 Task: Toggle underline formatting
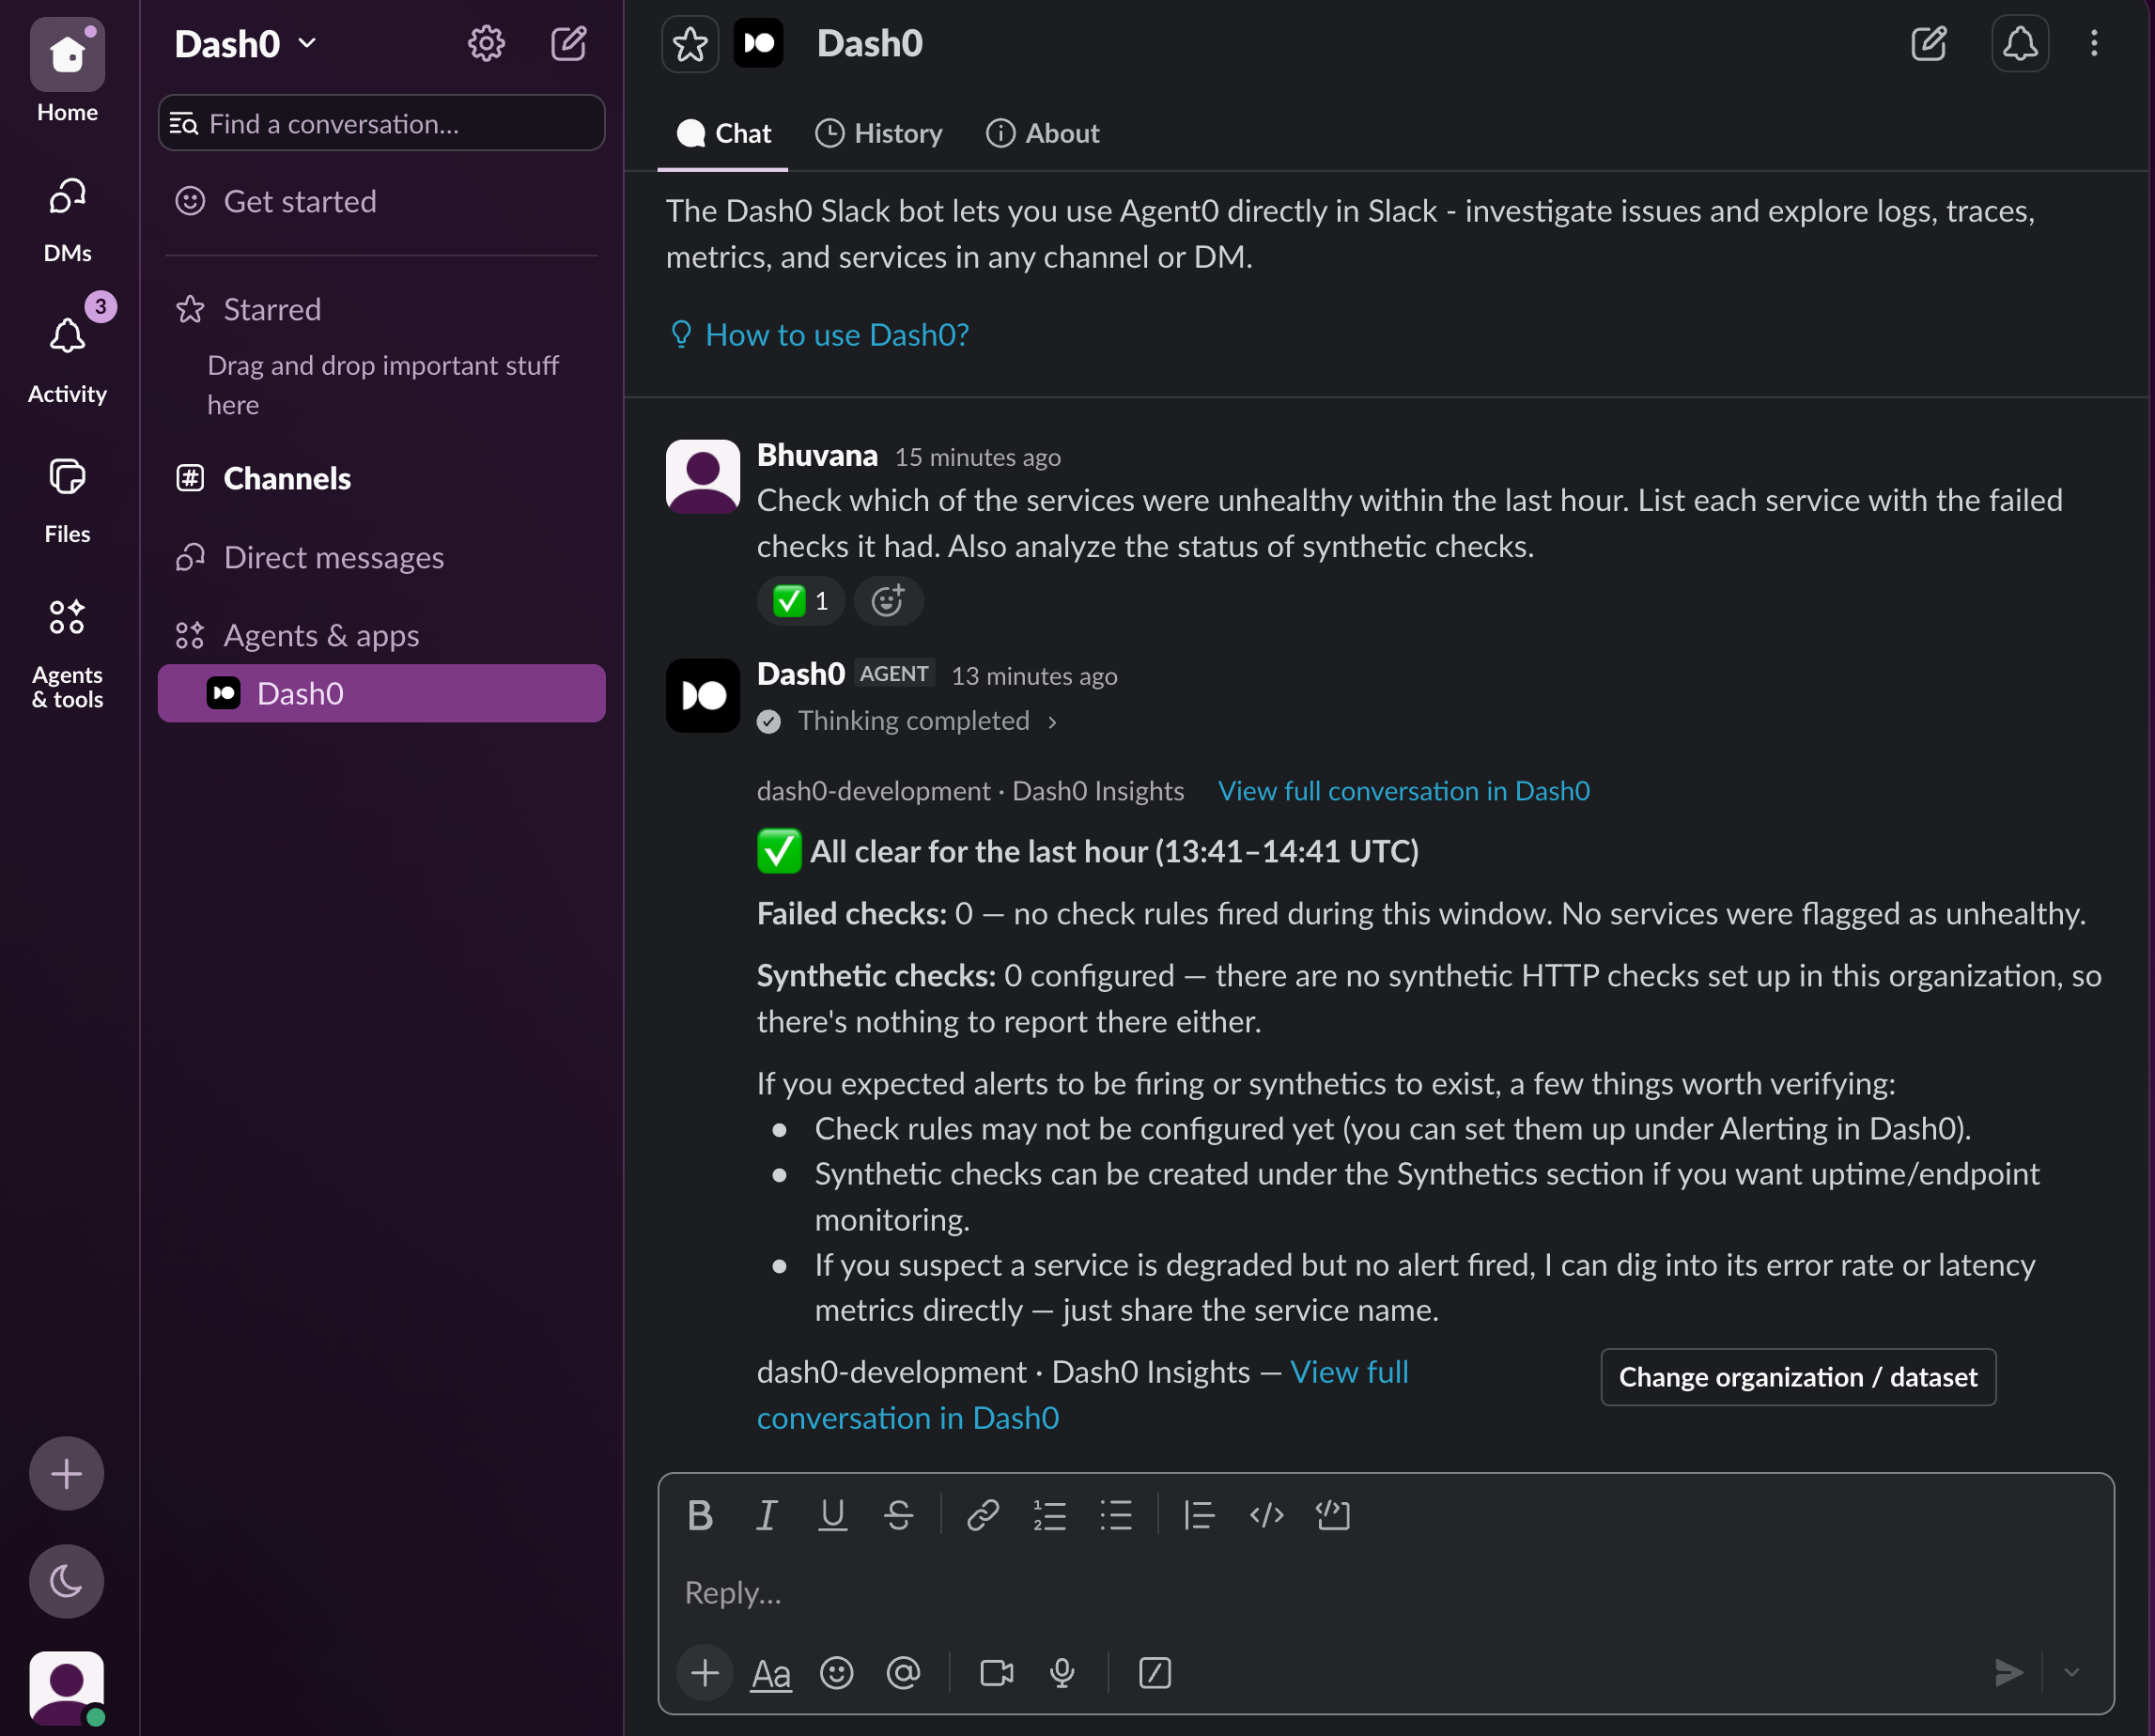click(832, 1515)
